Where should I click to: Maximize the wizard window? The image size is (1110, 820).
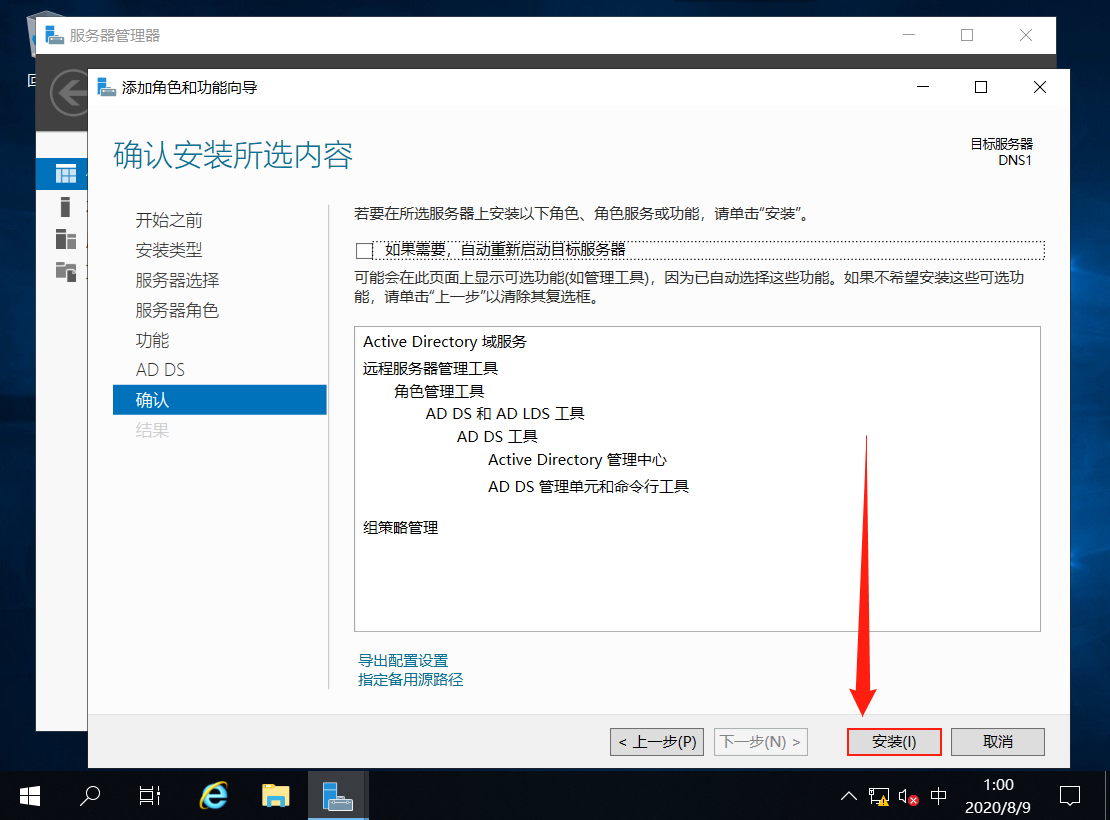pyautogui.click(x=981, y=87)
